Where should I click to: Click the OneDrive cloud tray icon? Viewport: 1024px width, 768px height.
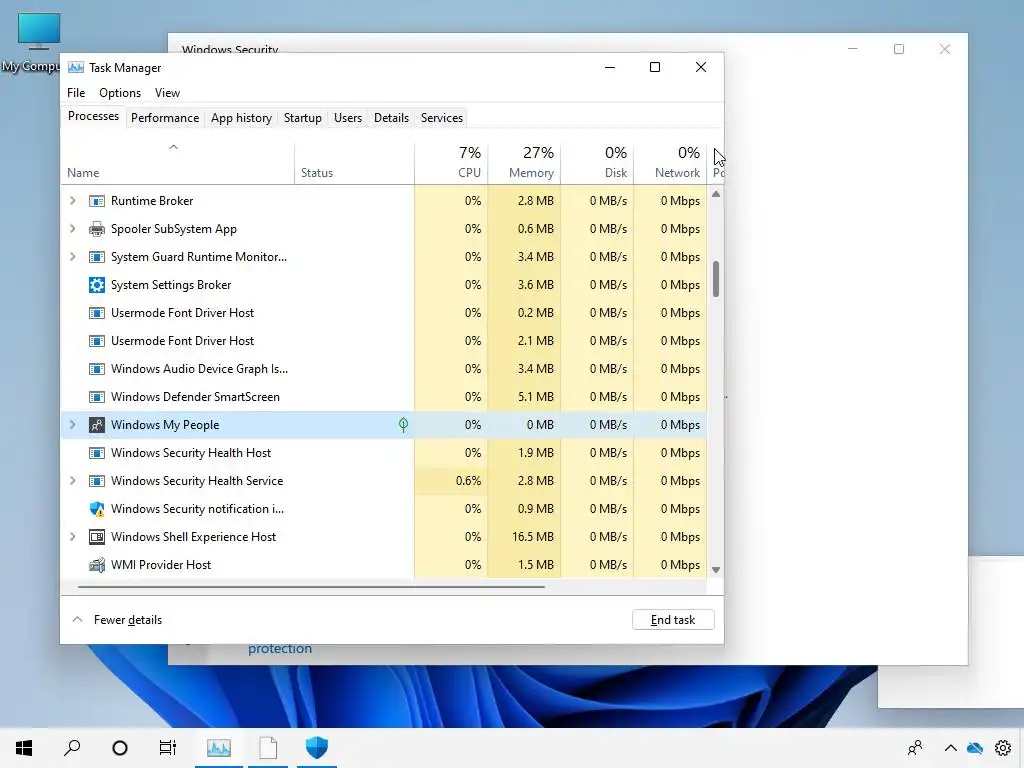(x=975, y=748)
